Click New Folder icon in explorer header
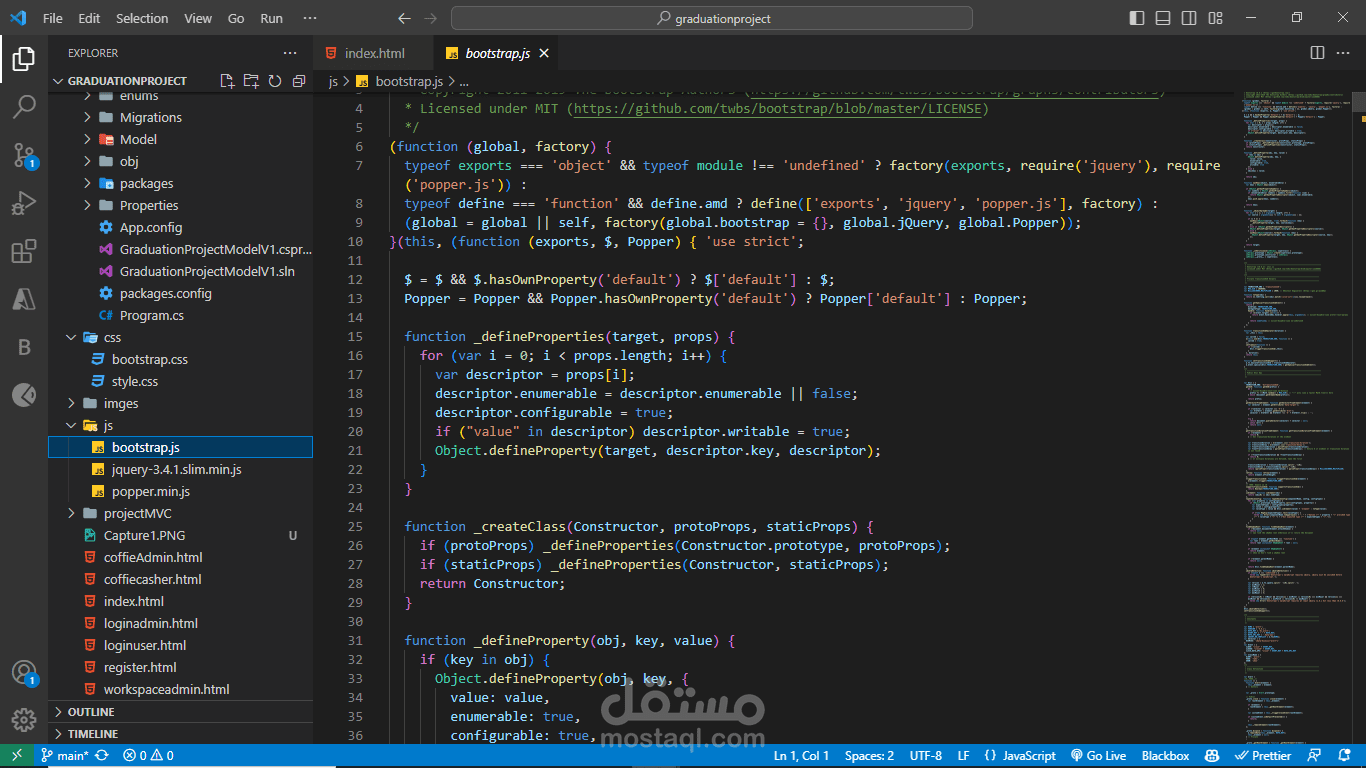1366x768 pixels. pyautogui.click(x=251, y=81)
